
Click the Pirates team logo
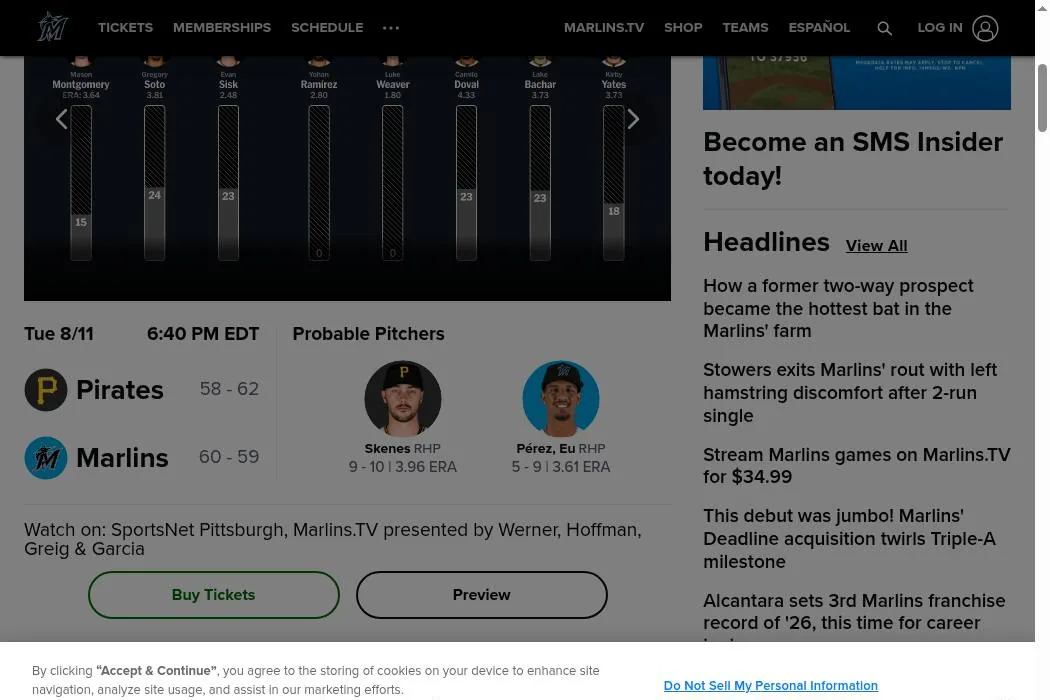46,390
